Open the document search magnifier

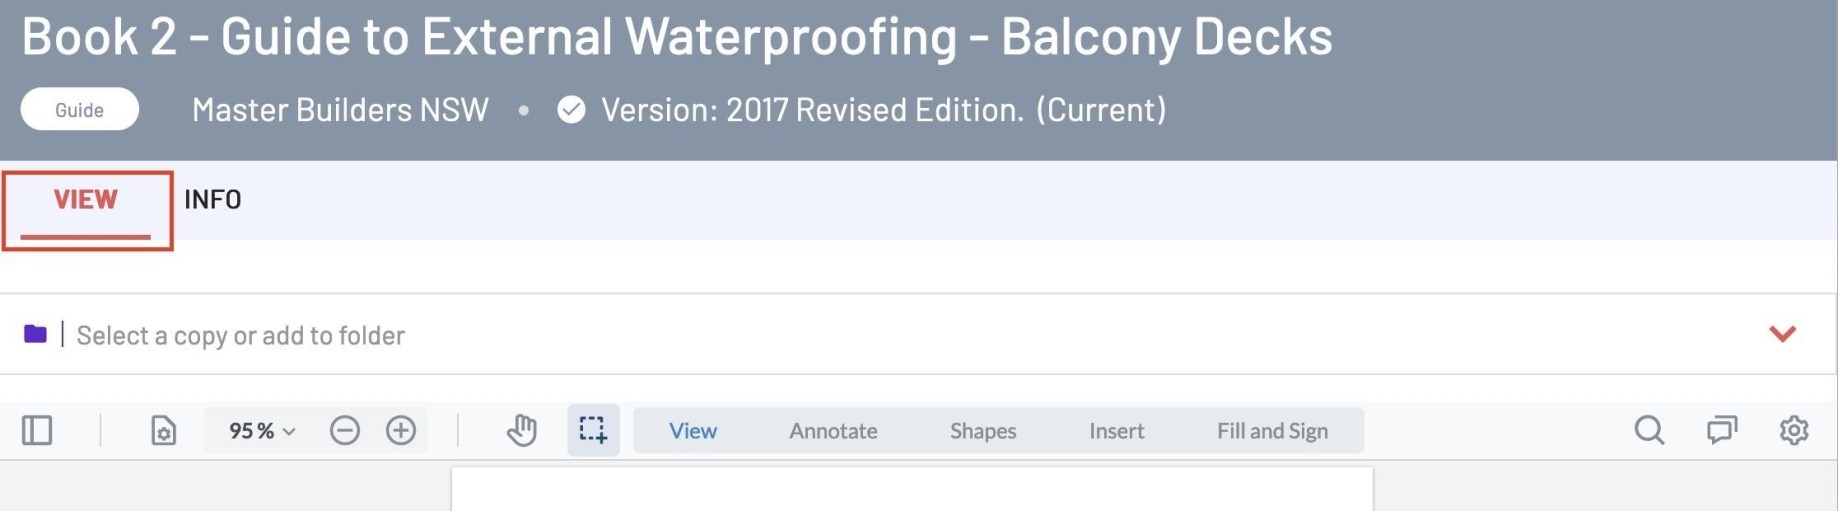pos(1649,431)
